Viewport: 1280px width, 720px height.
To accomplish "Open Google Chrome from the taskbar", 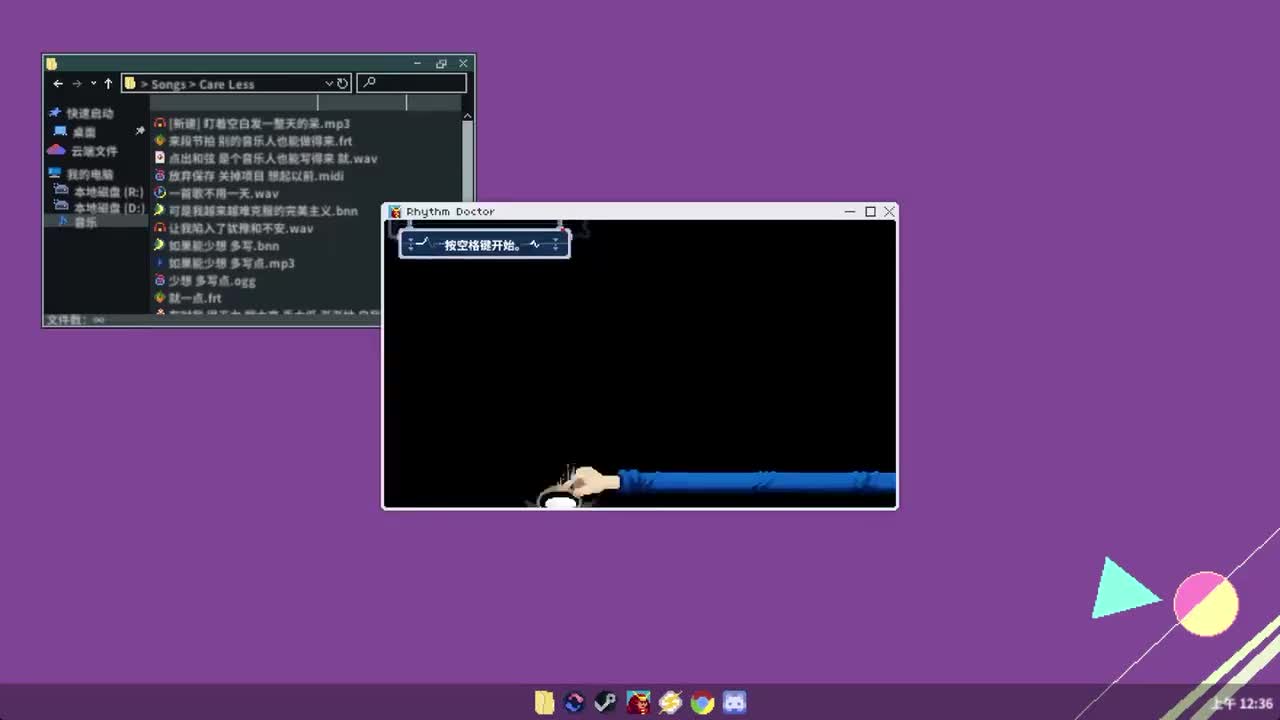I will [x=702, y=703].
